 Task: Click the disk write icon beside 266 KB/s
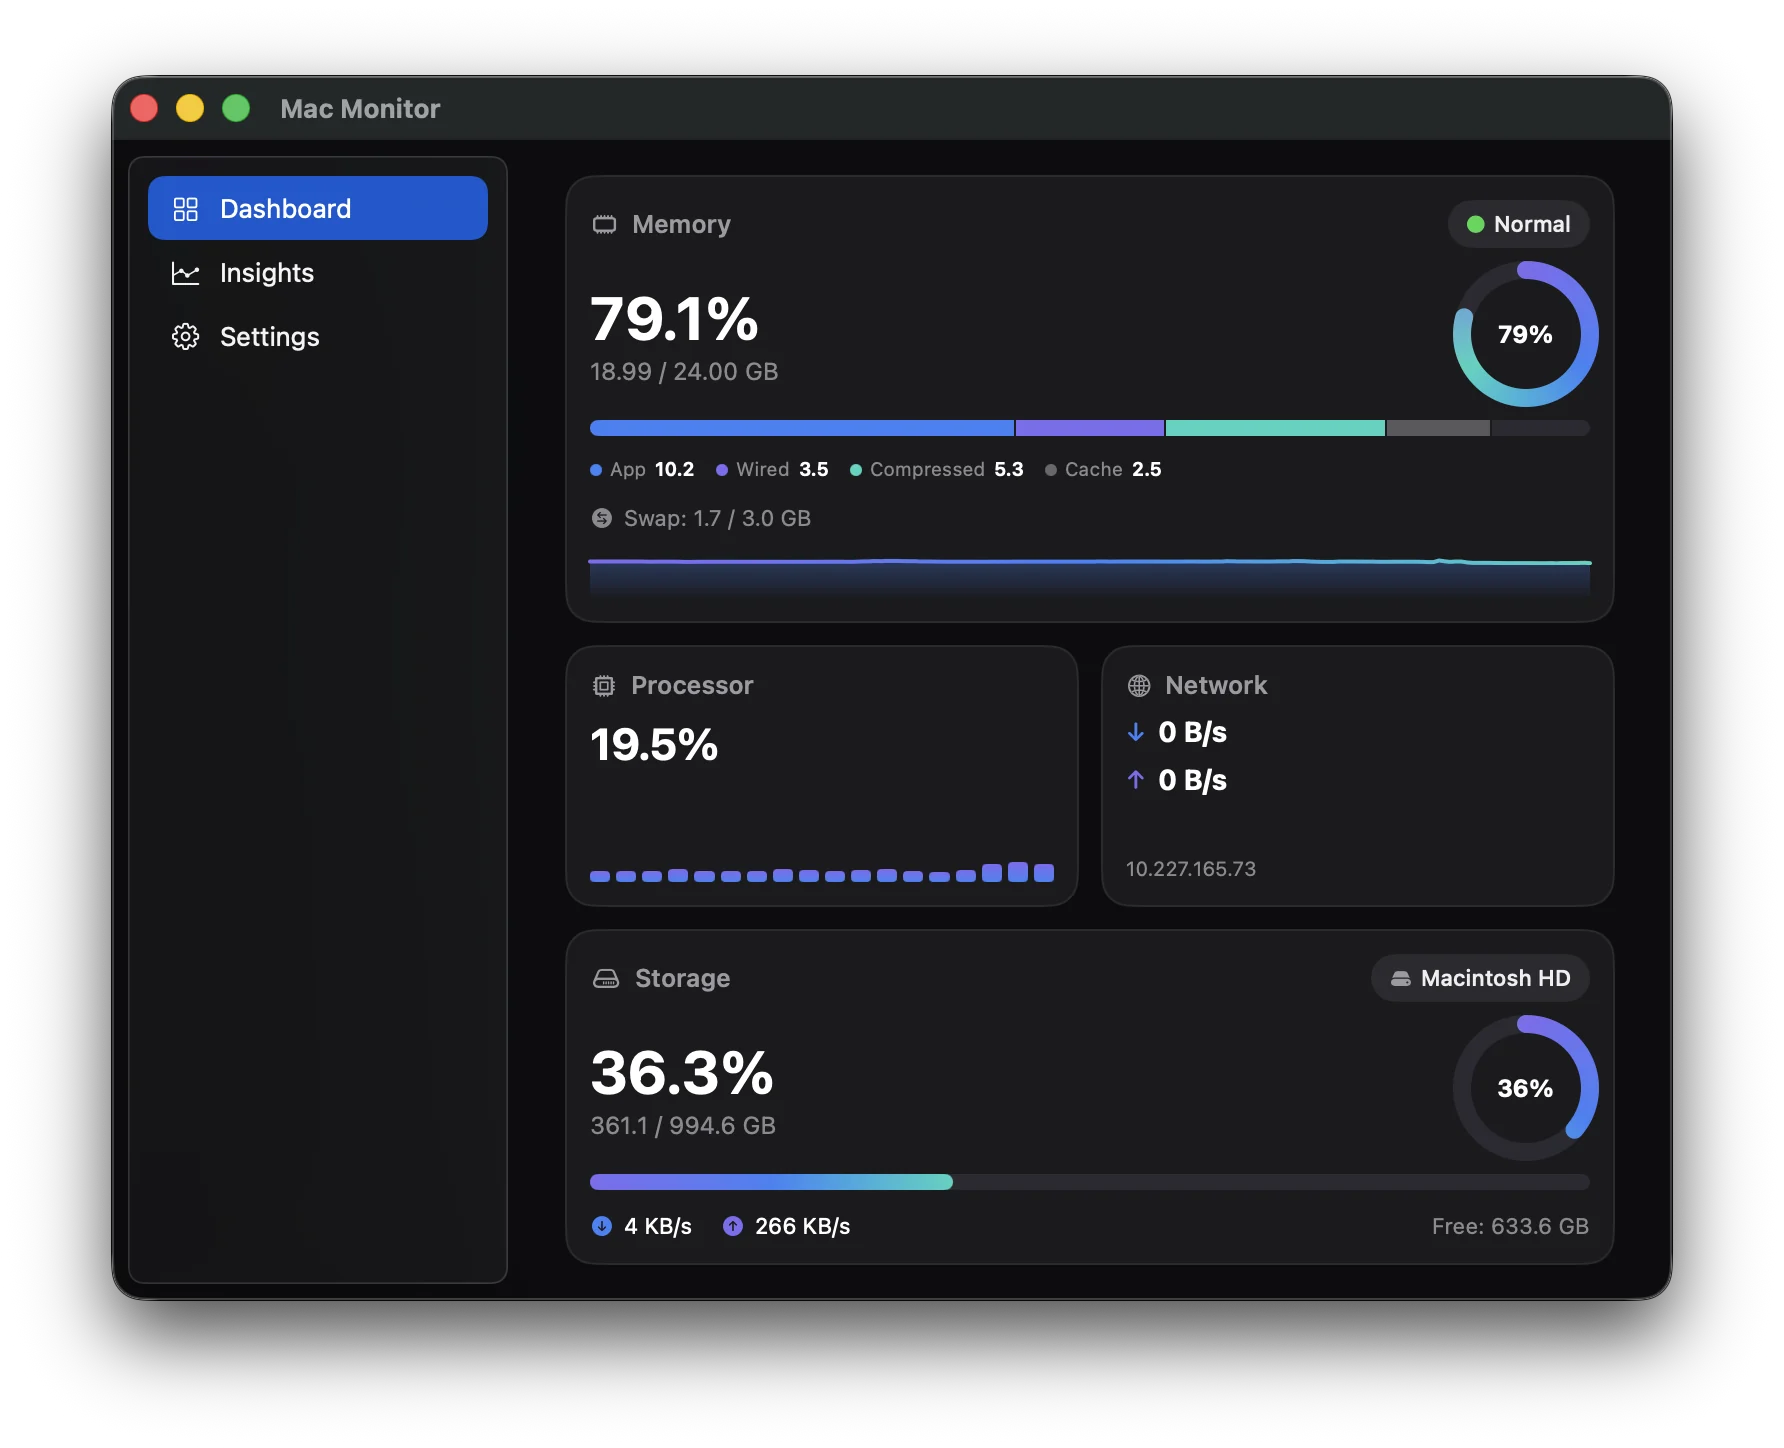click(733, 1226)
